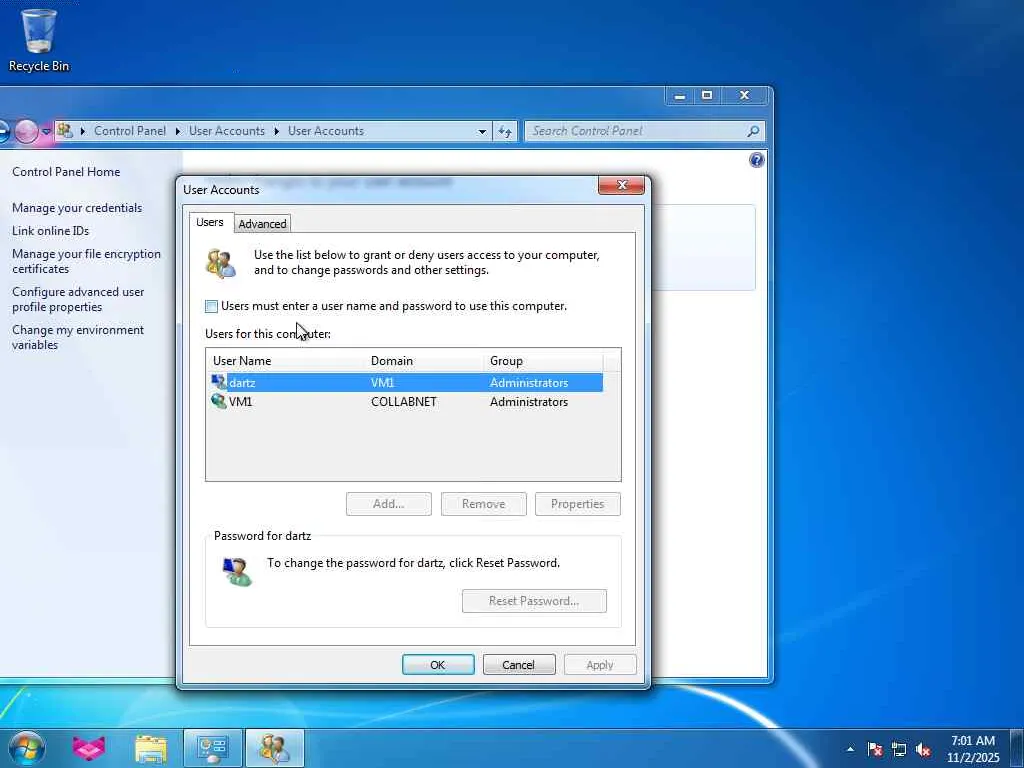The width and height of the screenshot is (1024, 768).
Task: Sort by the Group column header
Action: click(543, 360)
